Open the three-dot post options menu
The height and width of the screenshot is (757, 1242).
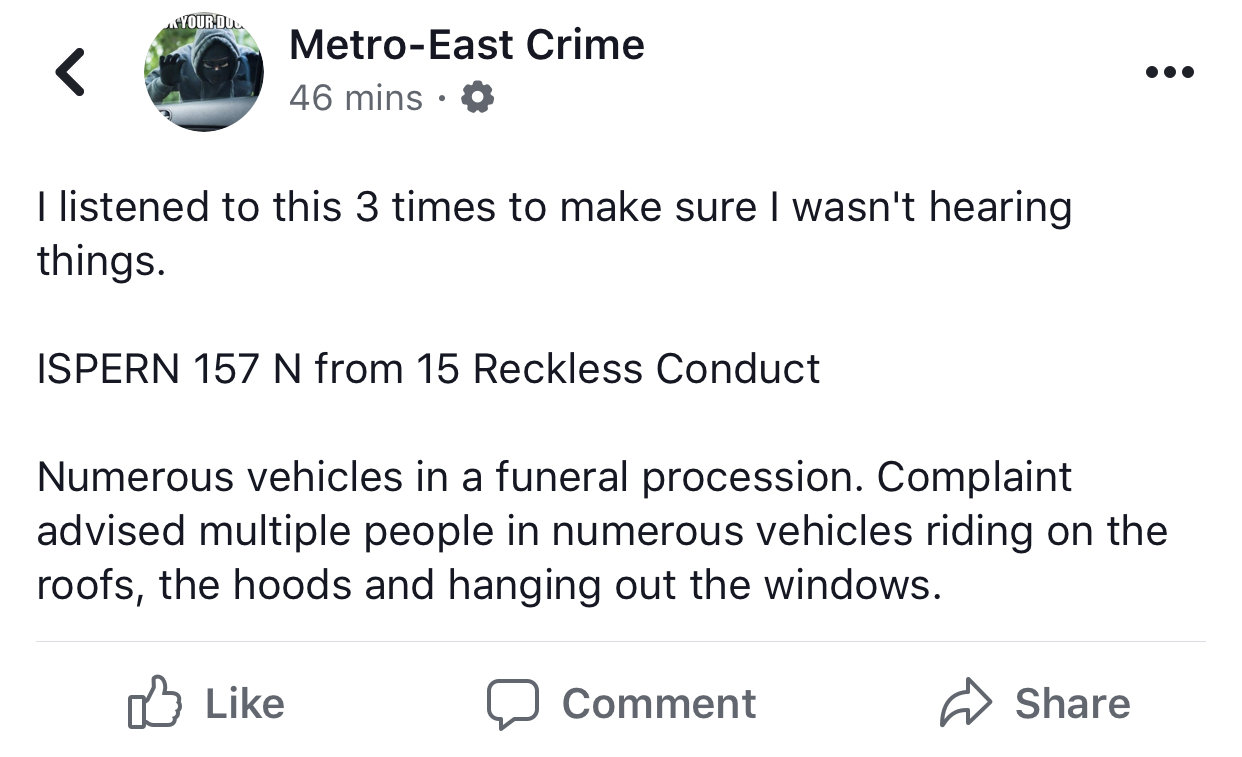coord(1171,72)
